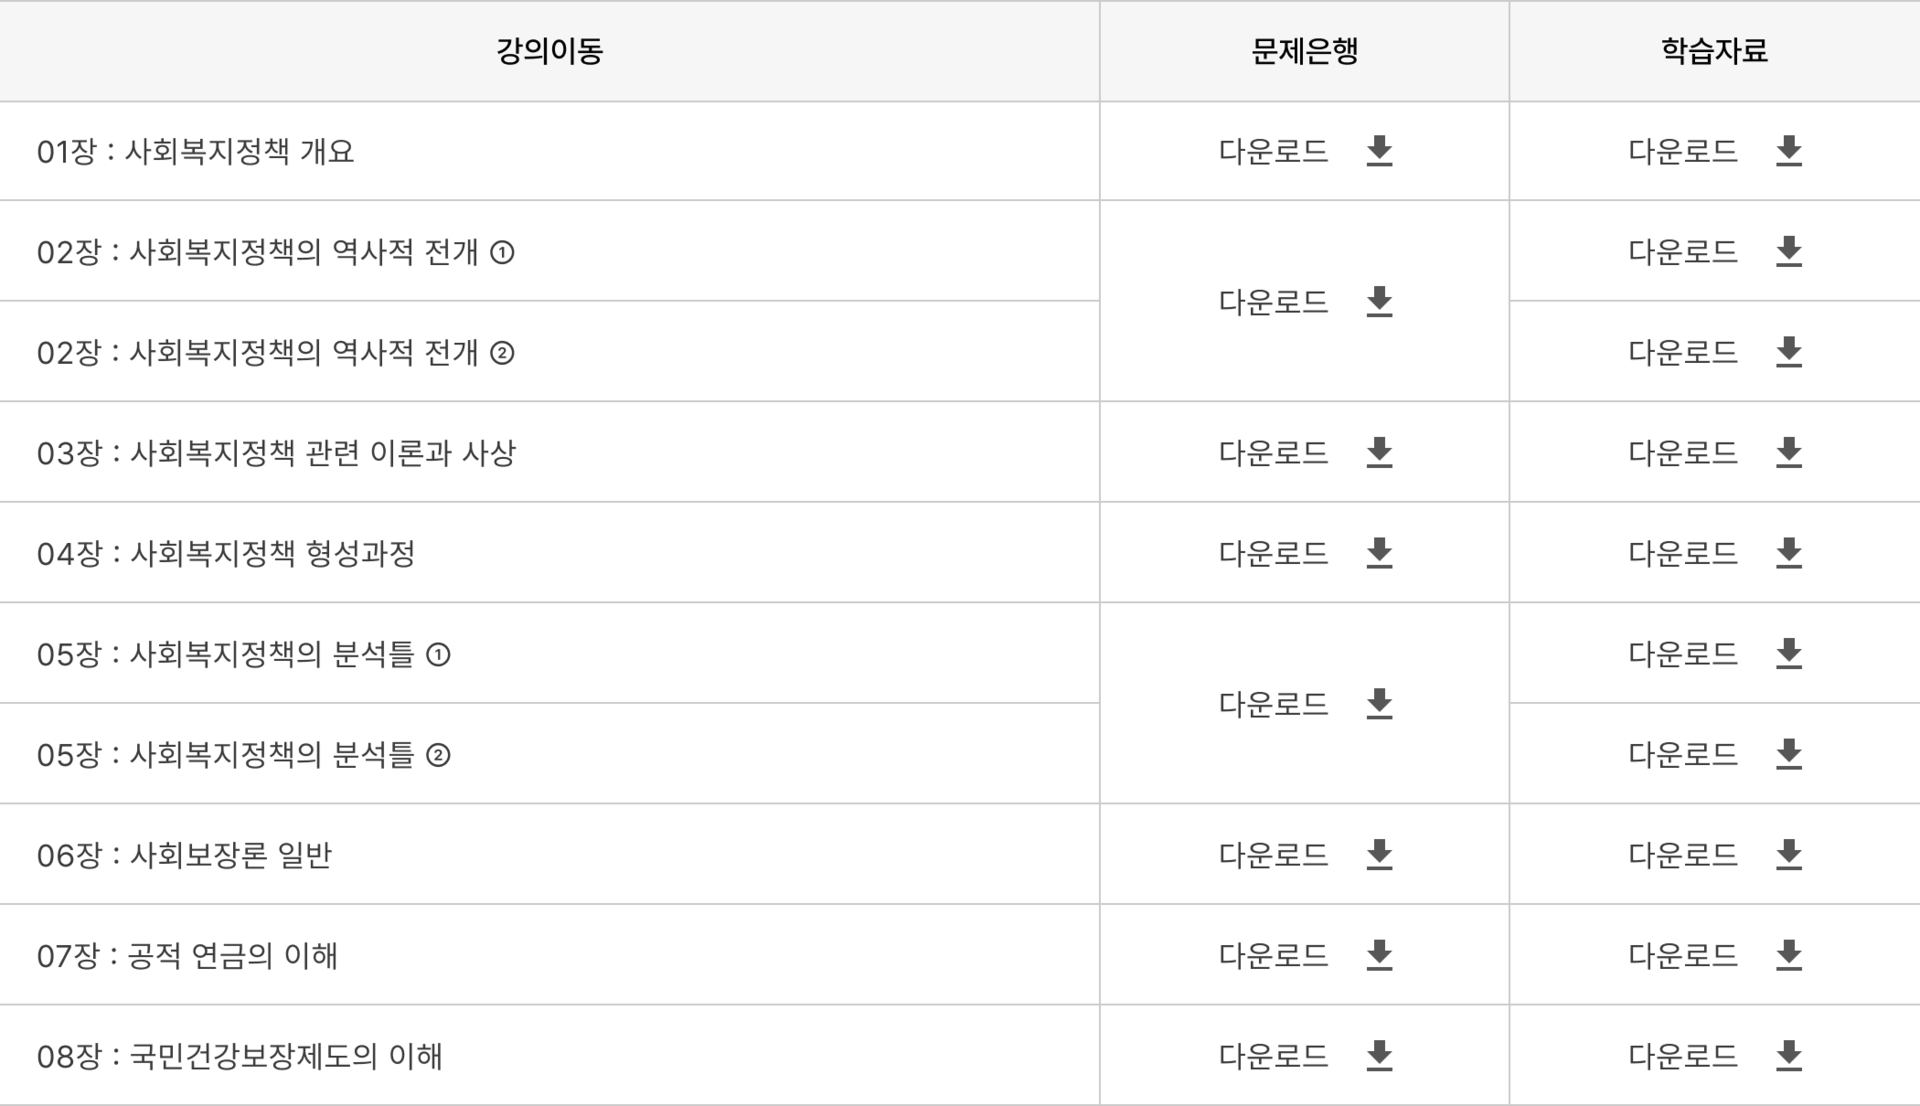Go to 07장 공적 연금의 이해

point(187,956)
